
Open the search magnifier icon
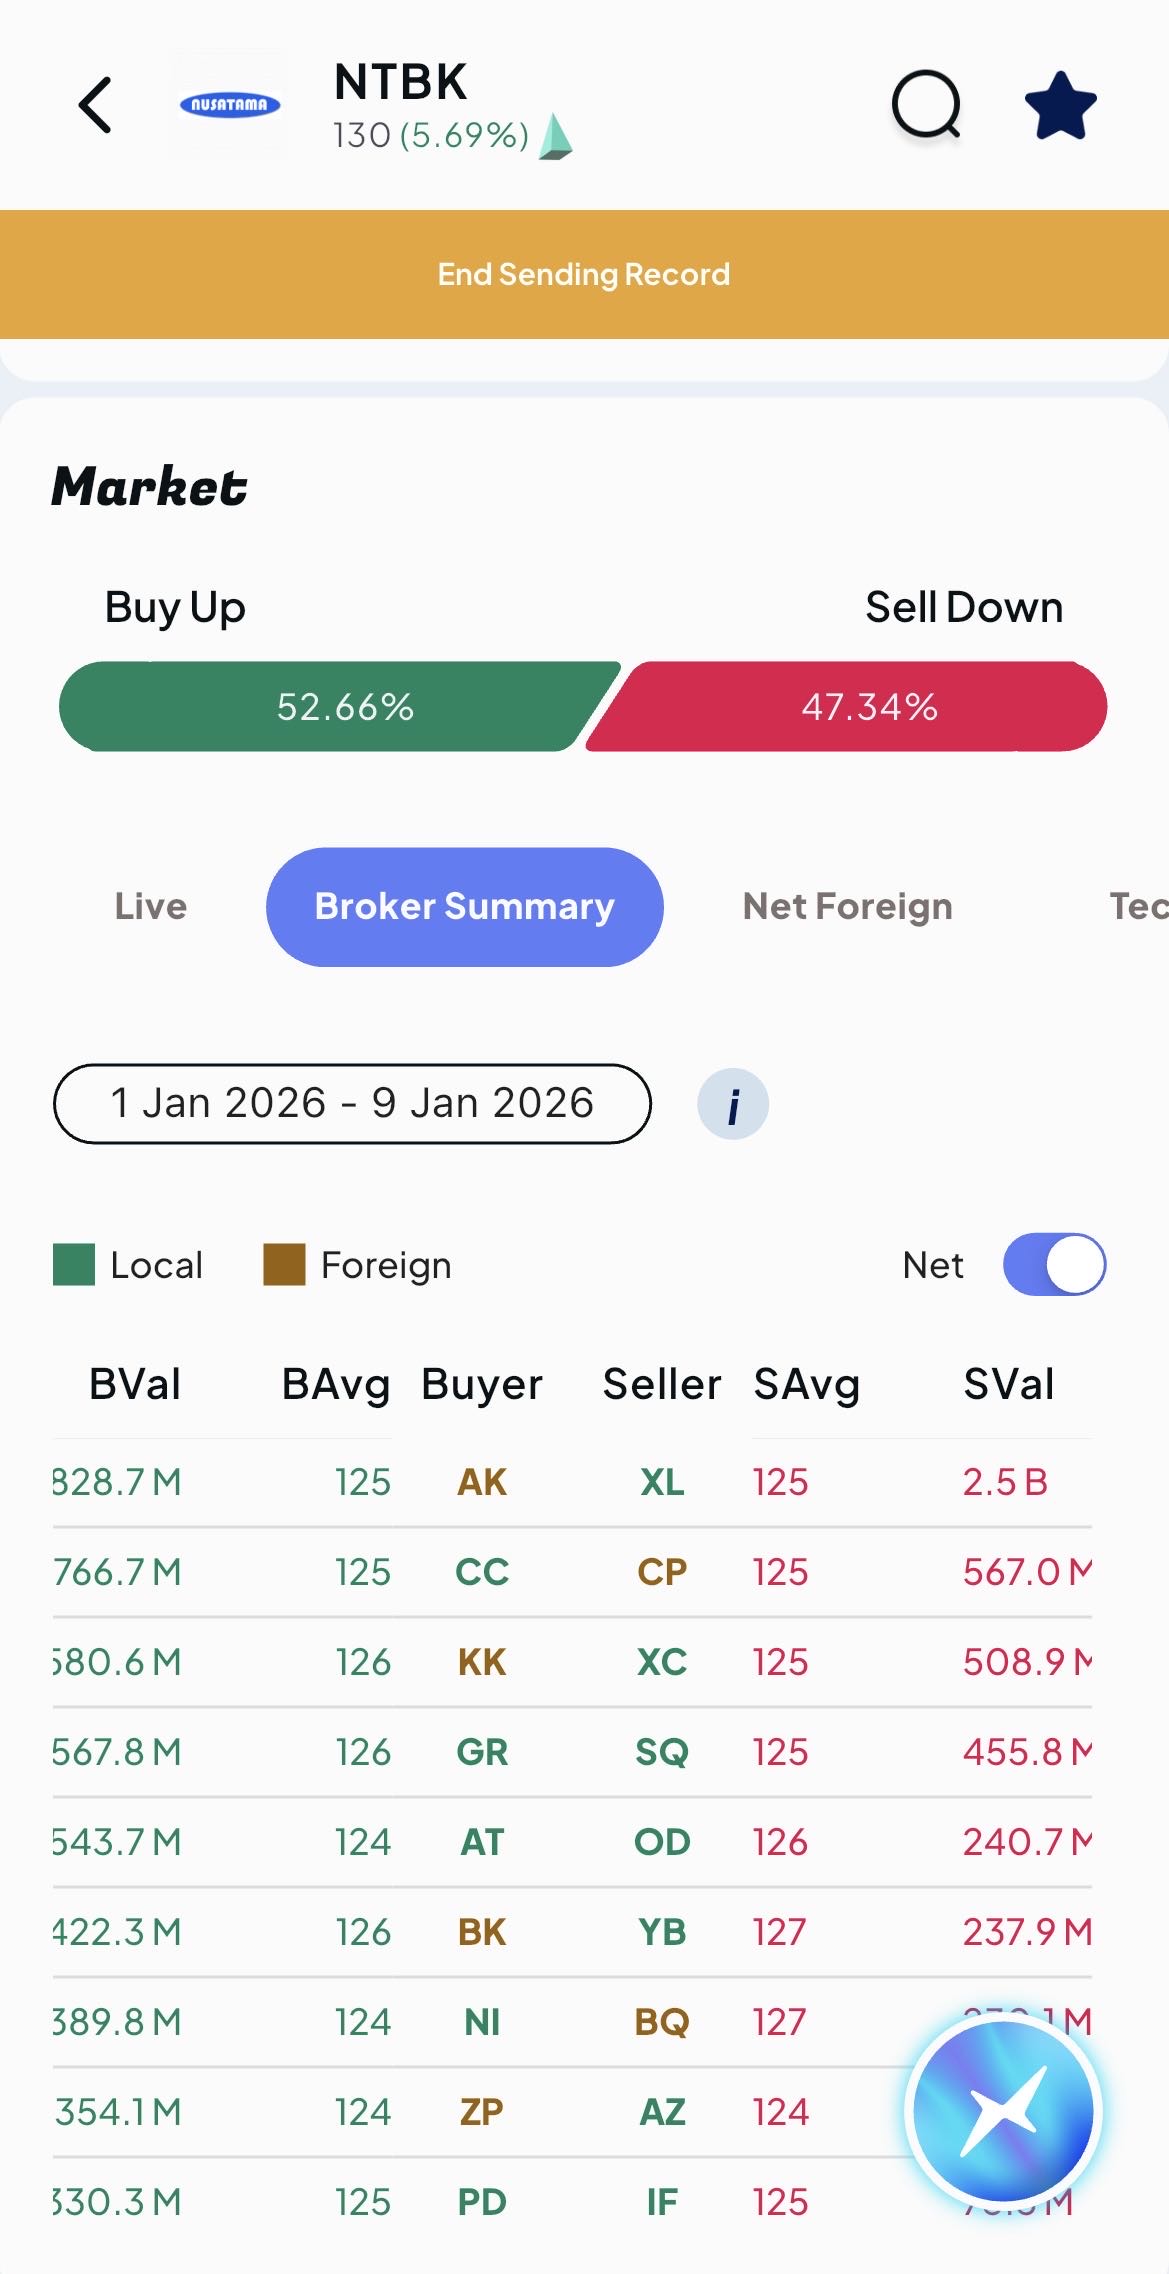point(926,104)
